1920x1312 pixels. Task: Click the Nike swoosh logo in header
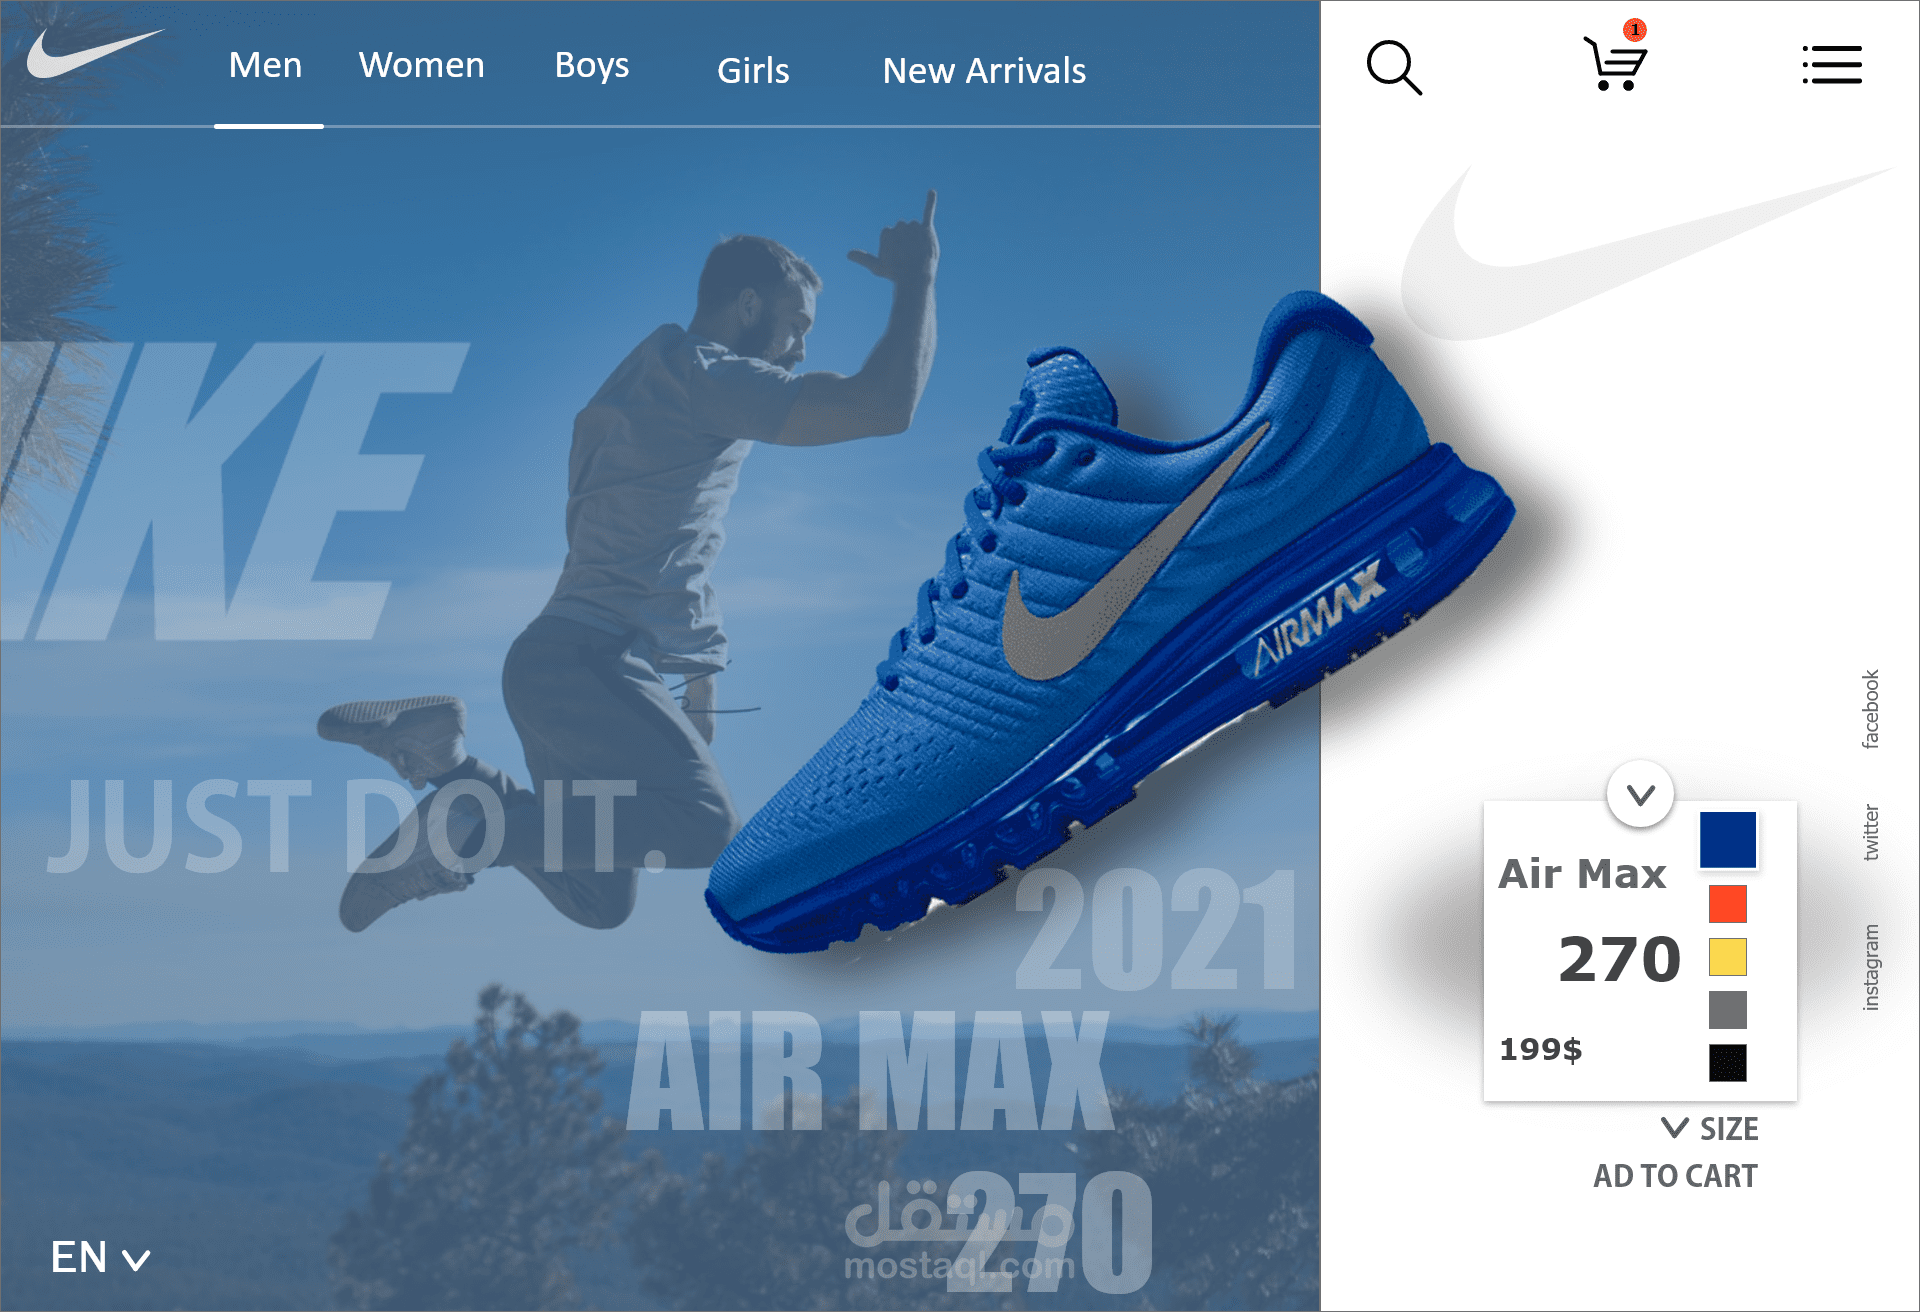pos(95,53)
